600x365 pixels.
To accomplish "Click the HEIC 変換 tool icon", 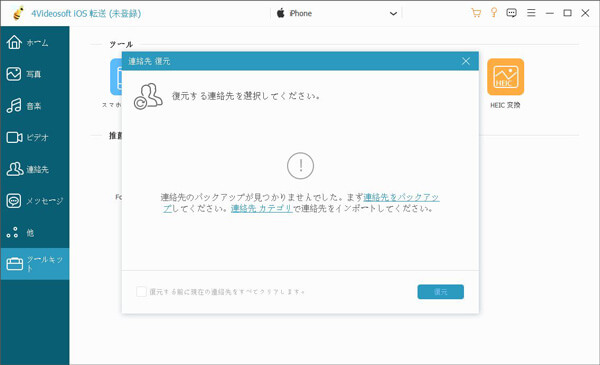I will [505, 77].
